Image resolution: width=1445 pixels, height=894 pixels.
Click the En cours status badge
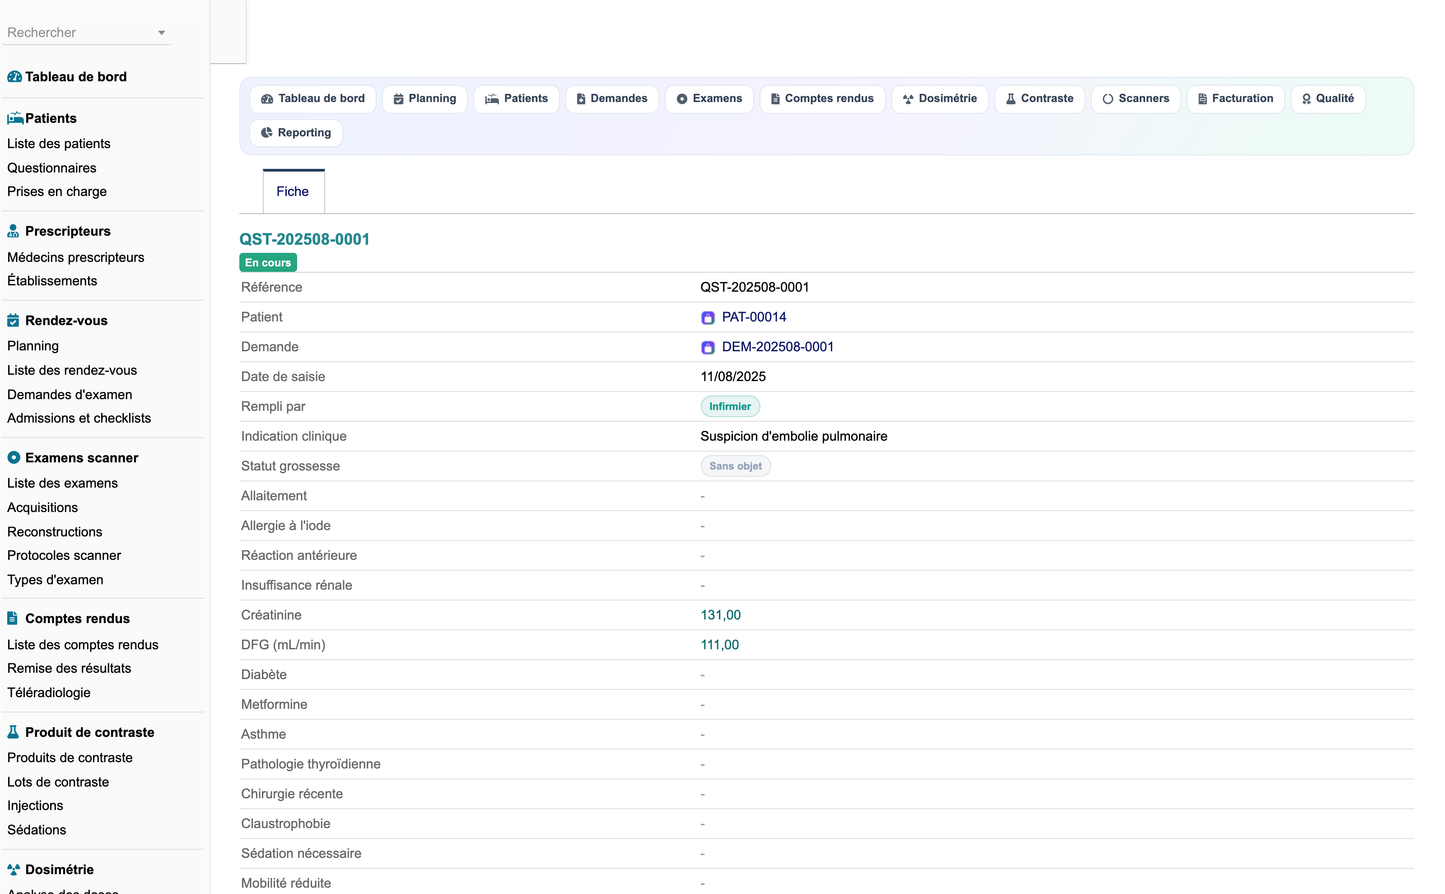(268, 263)
